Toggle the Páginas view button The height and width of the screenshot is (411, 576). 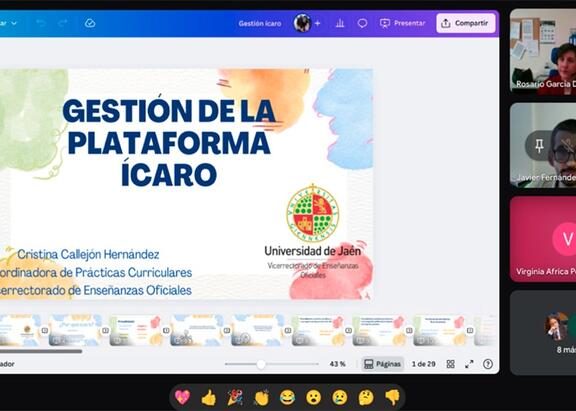[382, 364]
